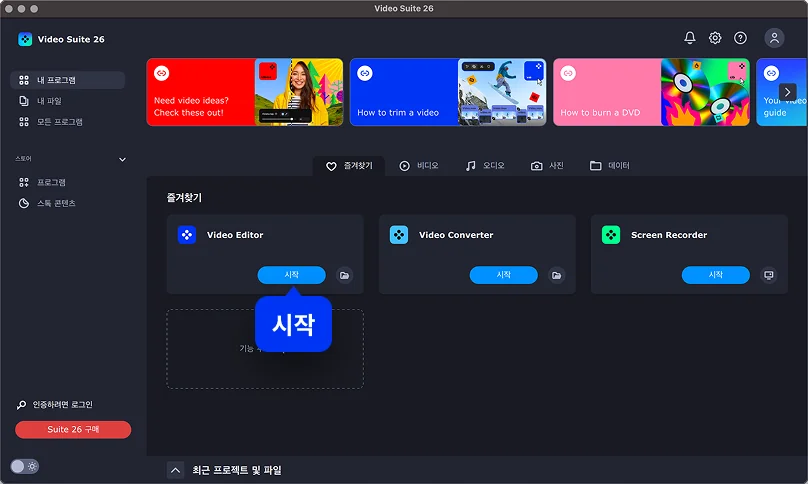
Task: Click 인증하려면 로그인 key link
Action: 55,405
